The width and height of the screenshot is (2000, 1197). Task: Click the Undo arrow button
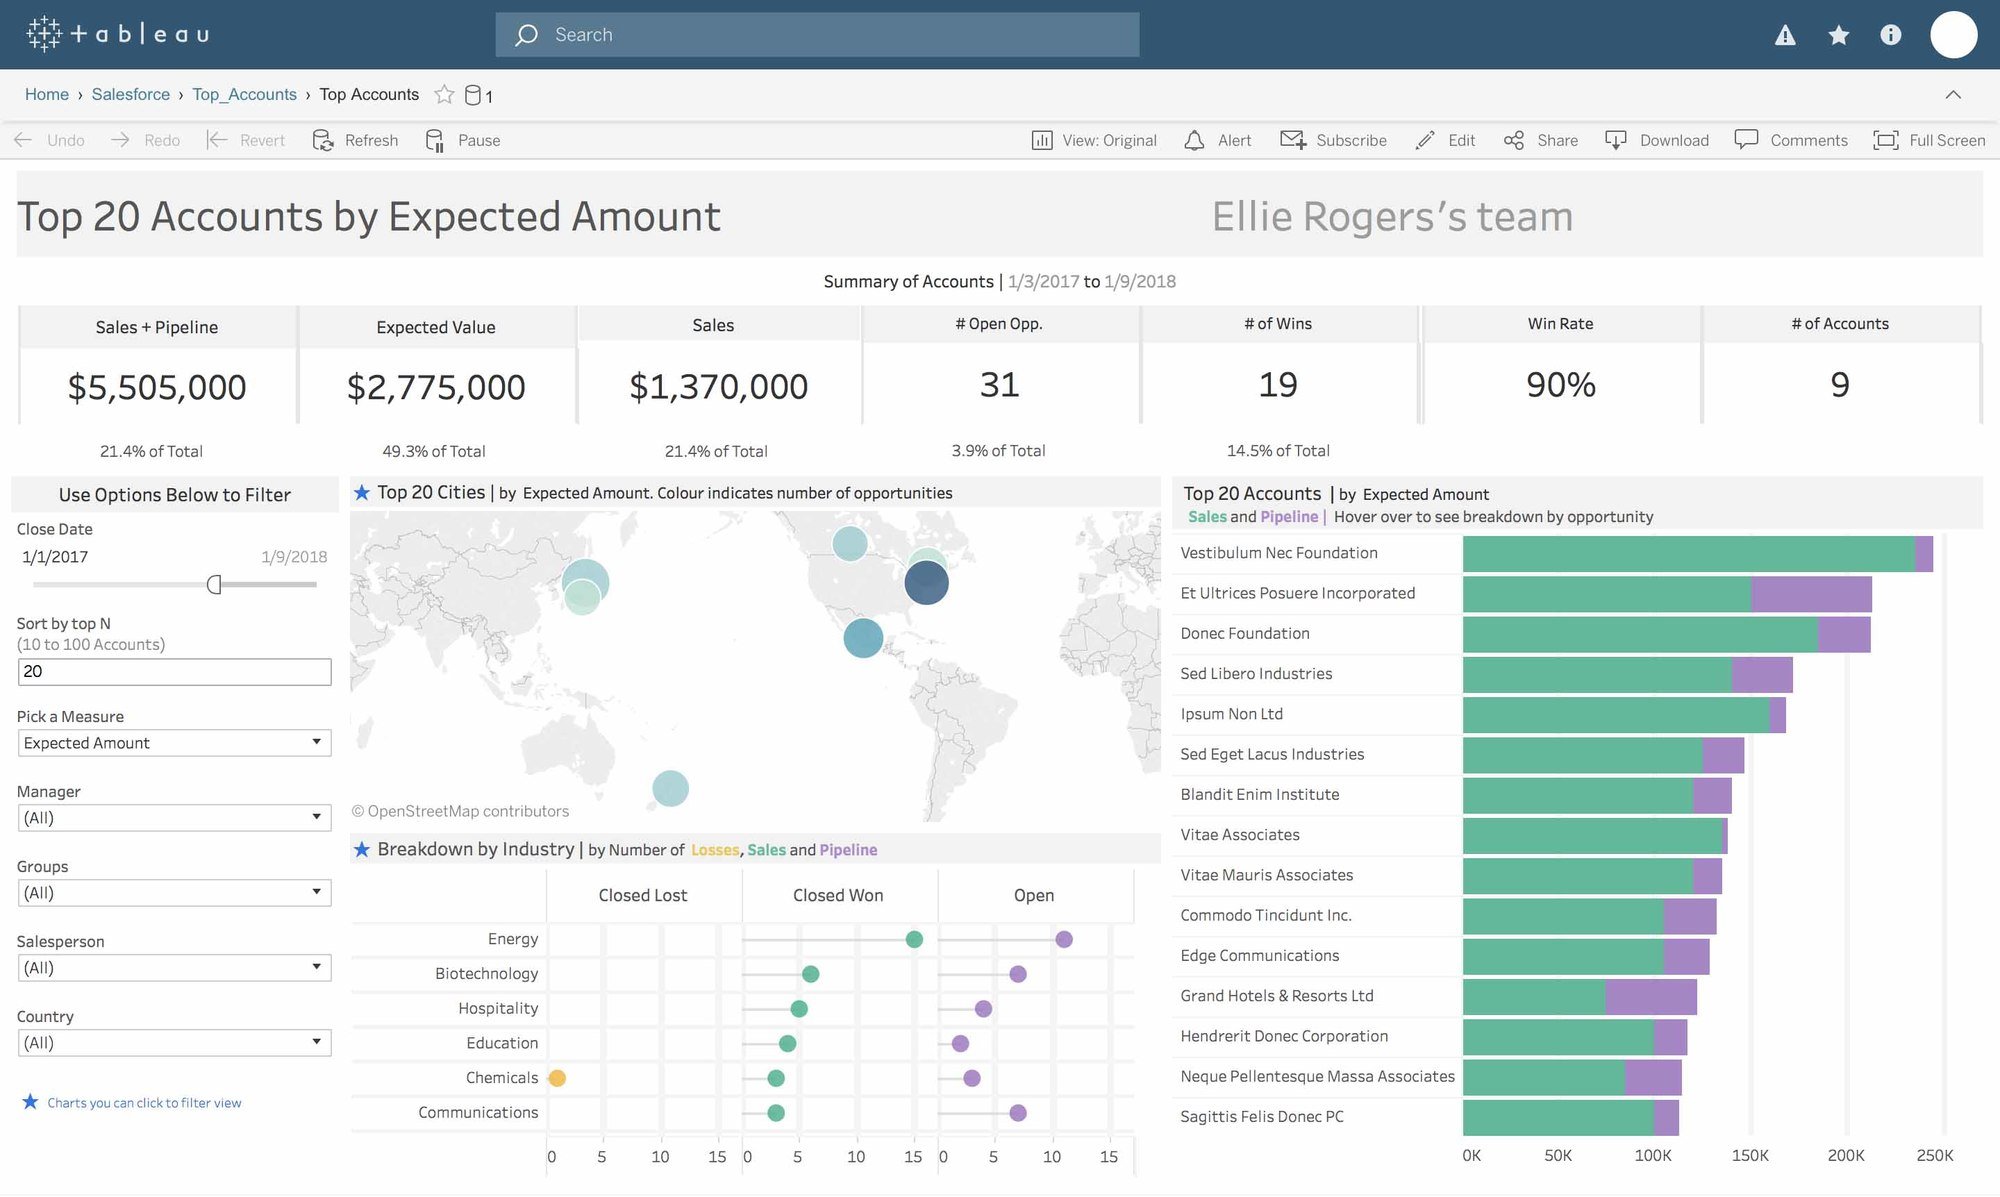click(x=49, y=140)
